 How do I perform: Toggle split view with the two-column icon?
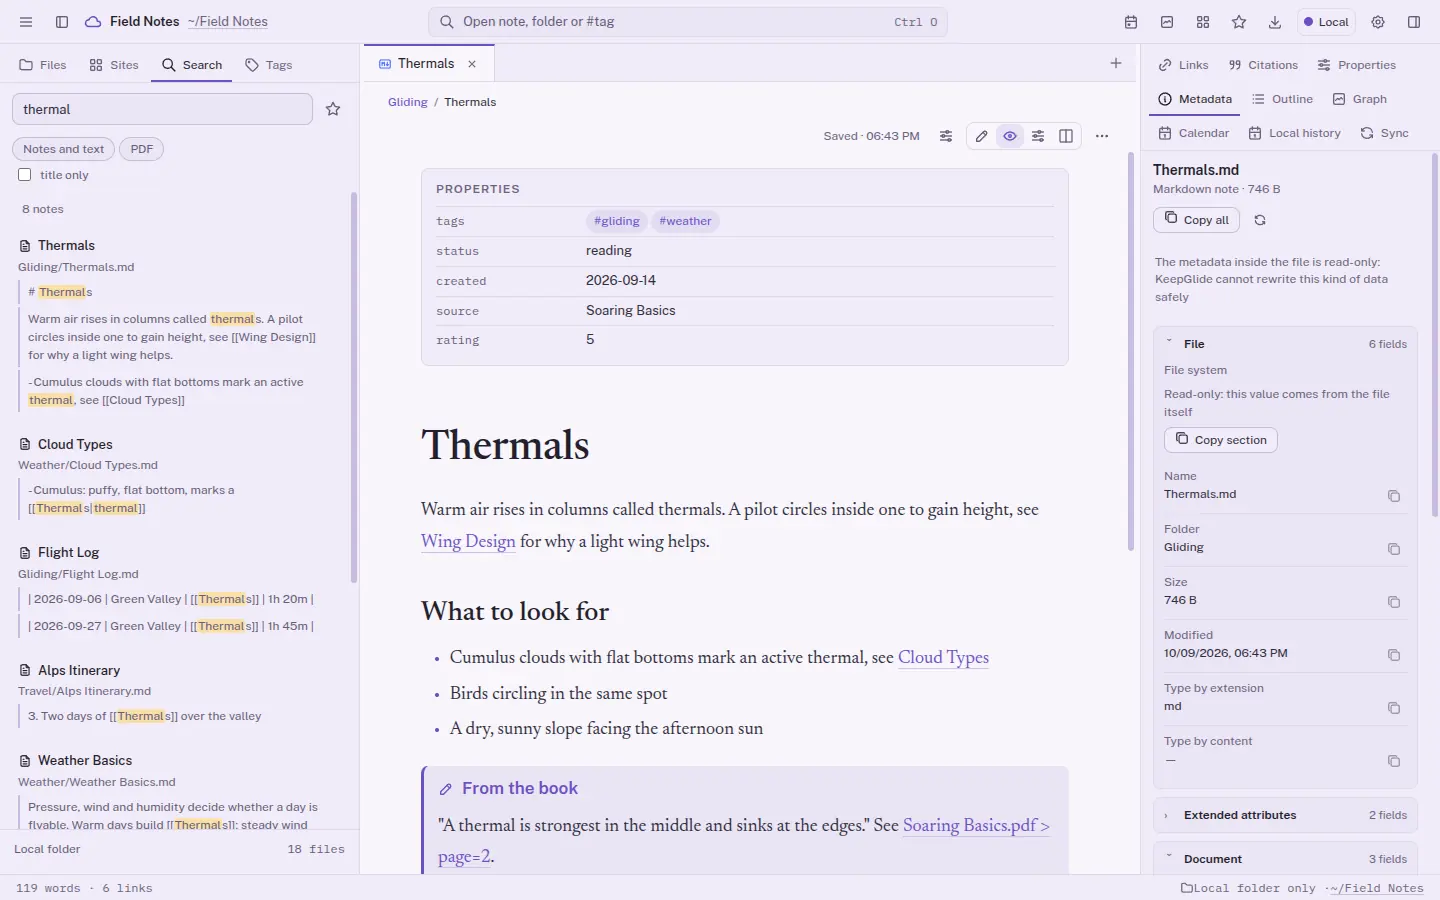pyautogui.click(x=1066, y=136)
